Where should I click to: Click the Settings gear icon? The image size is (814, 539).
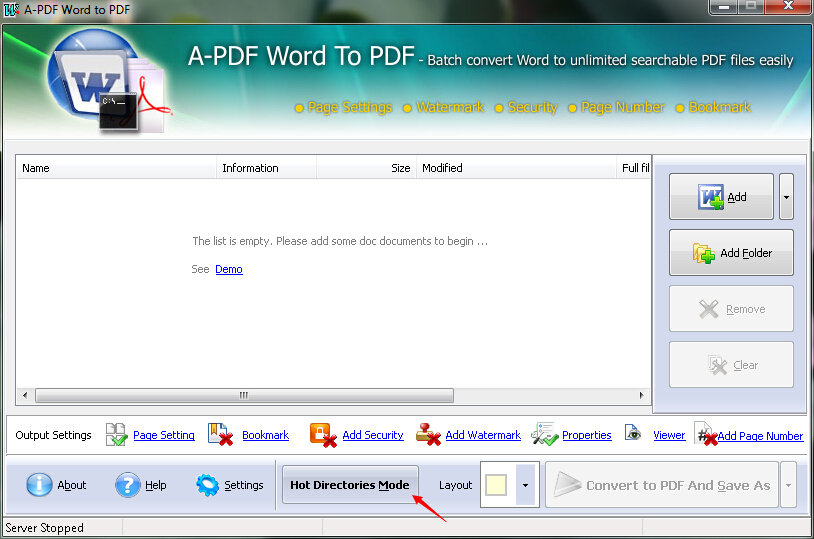[208, 485]
